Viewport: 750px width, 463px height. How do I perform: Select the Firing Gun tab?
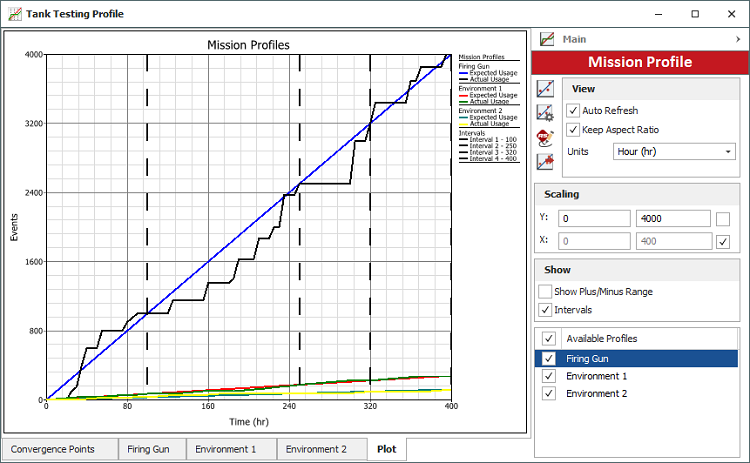point(148,449)
